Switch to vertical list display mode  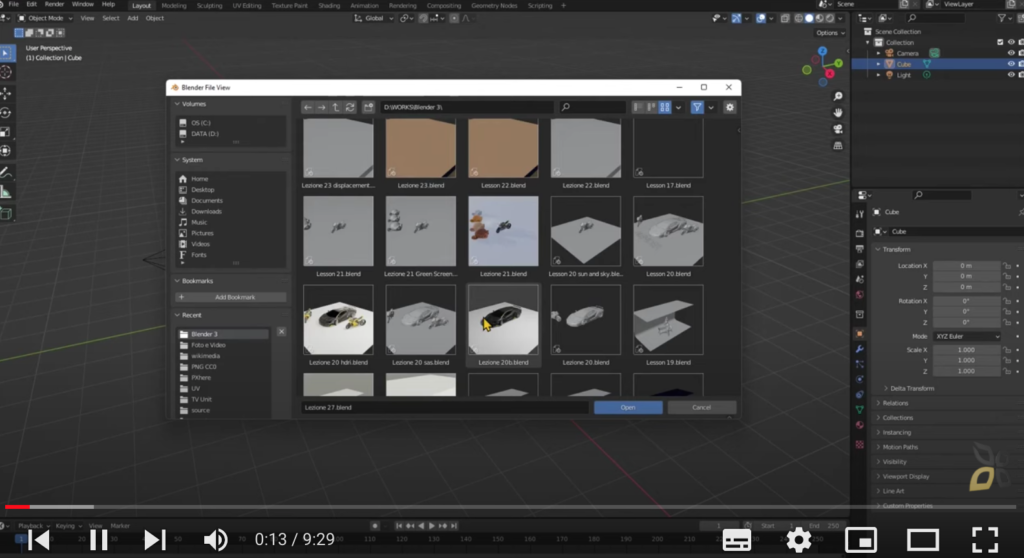[637, 107]
